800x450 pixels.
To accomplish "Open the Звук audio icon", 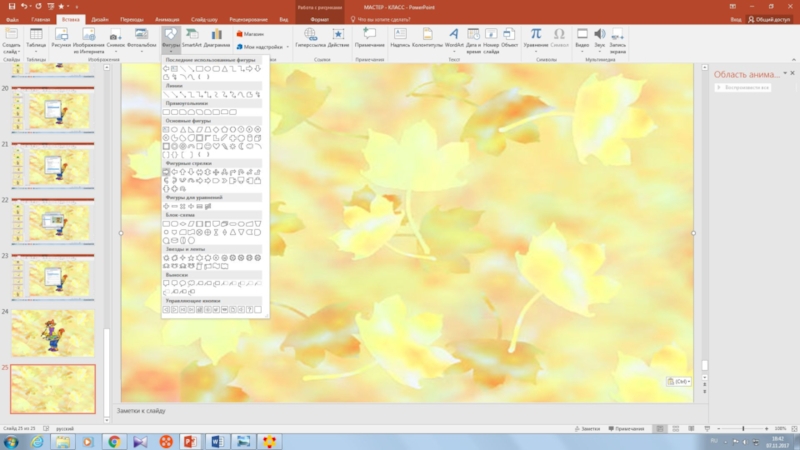I will [600, 38].
